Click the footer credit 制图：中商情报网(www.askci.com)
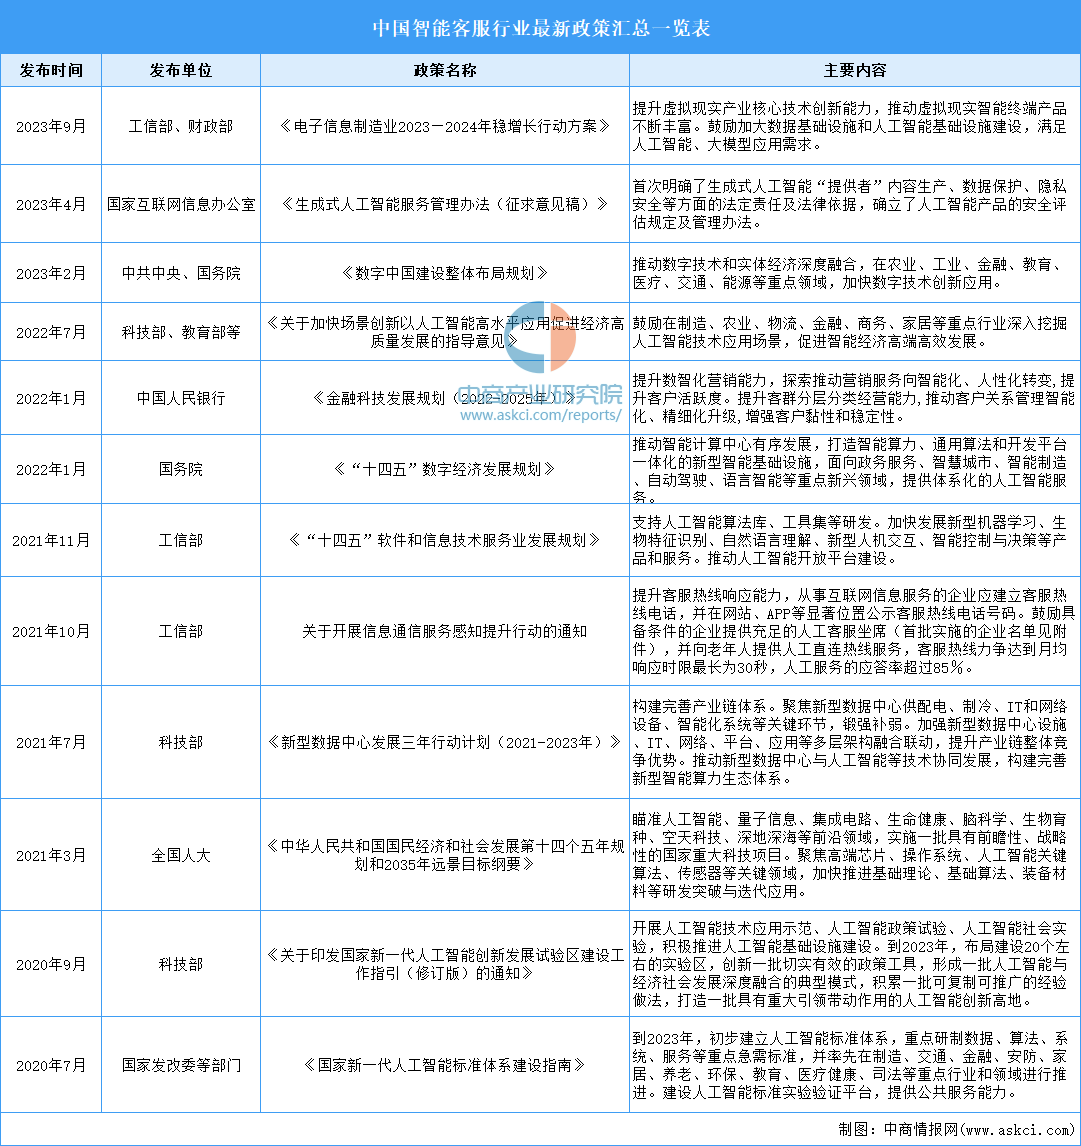 [957, 1129]
